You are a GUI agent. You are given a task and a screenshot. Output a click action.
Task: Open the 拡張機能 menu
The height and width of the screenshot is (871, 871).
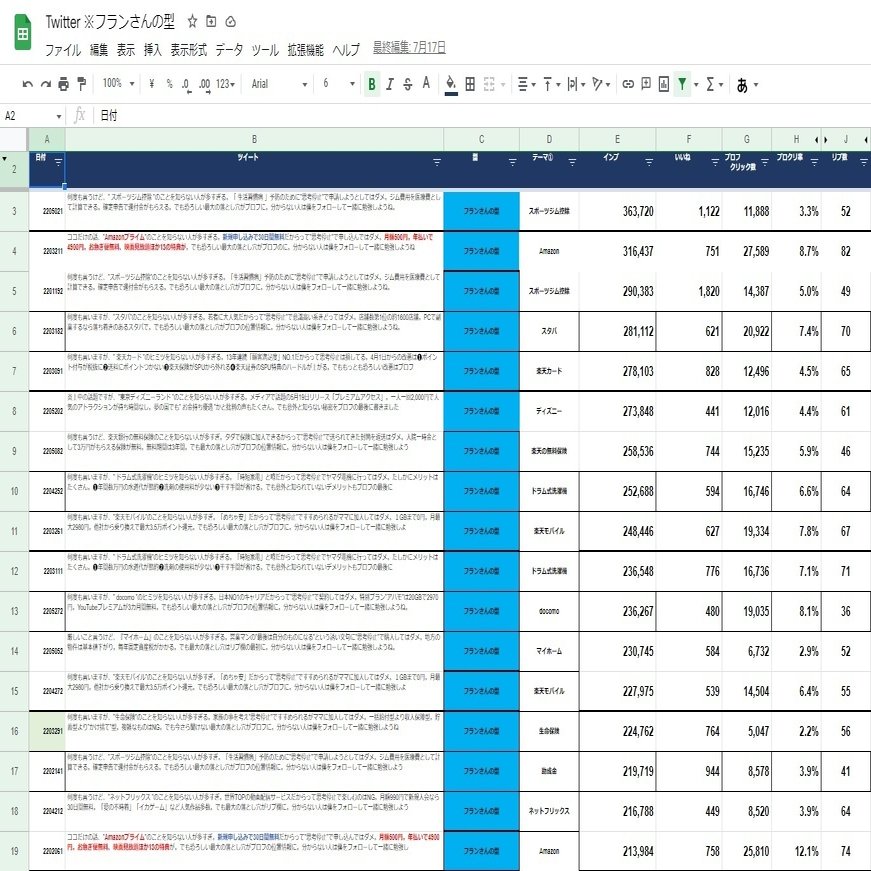pos(306,50)
